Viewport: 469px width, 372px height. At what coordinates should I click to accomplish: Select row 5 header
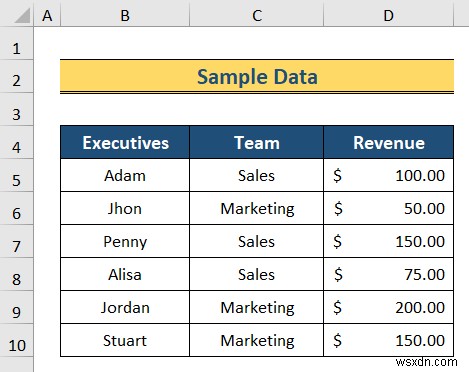17,175
